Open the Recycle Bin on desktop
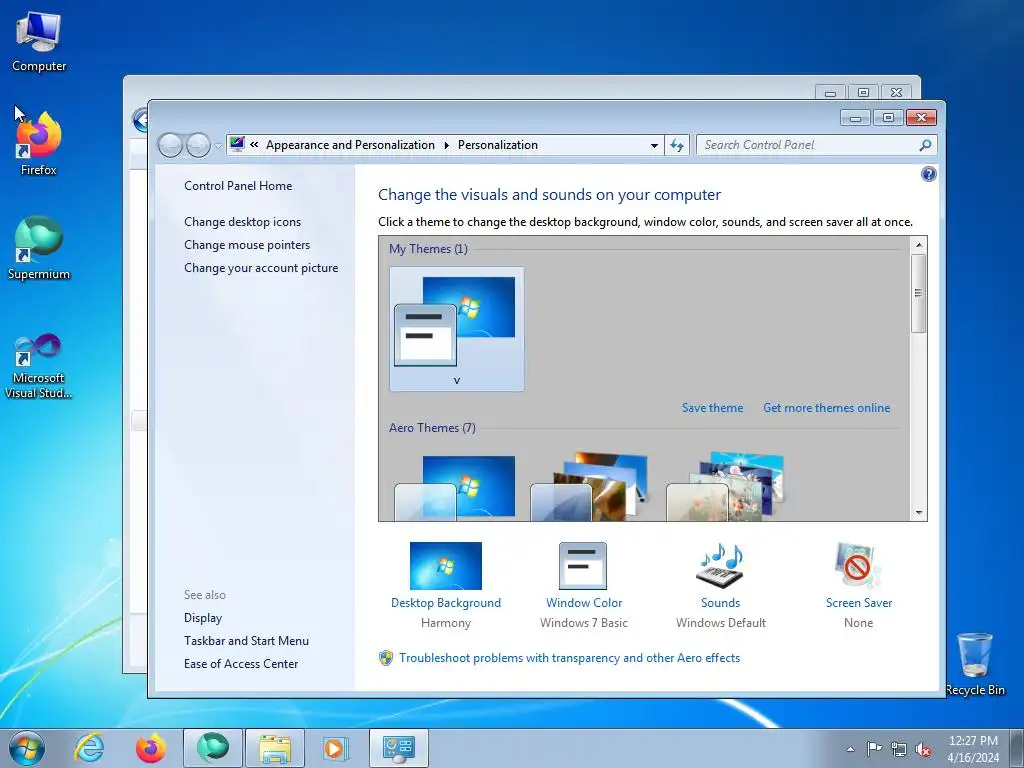Viewport: 1024px width, 768px height. click(x=974, y=664)
